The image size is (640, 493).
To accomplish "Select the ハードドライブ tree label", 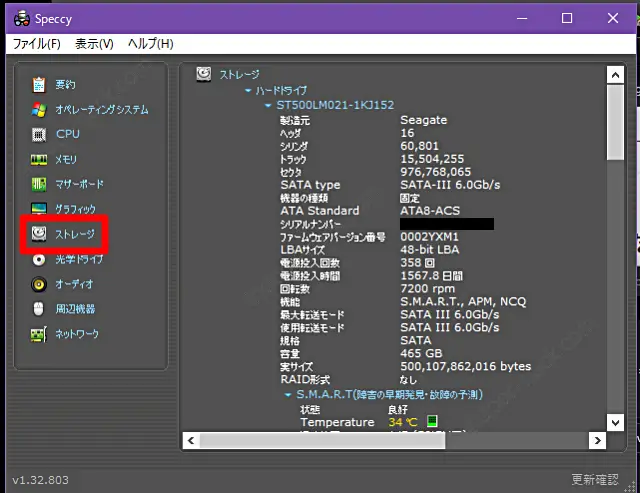I will coord(281,90).
